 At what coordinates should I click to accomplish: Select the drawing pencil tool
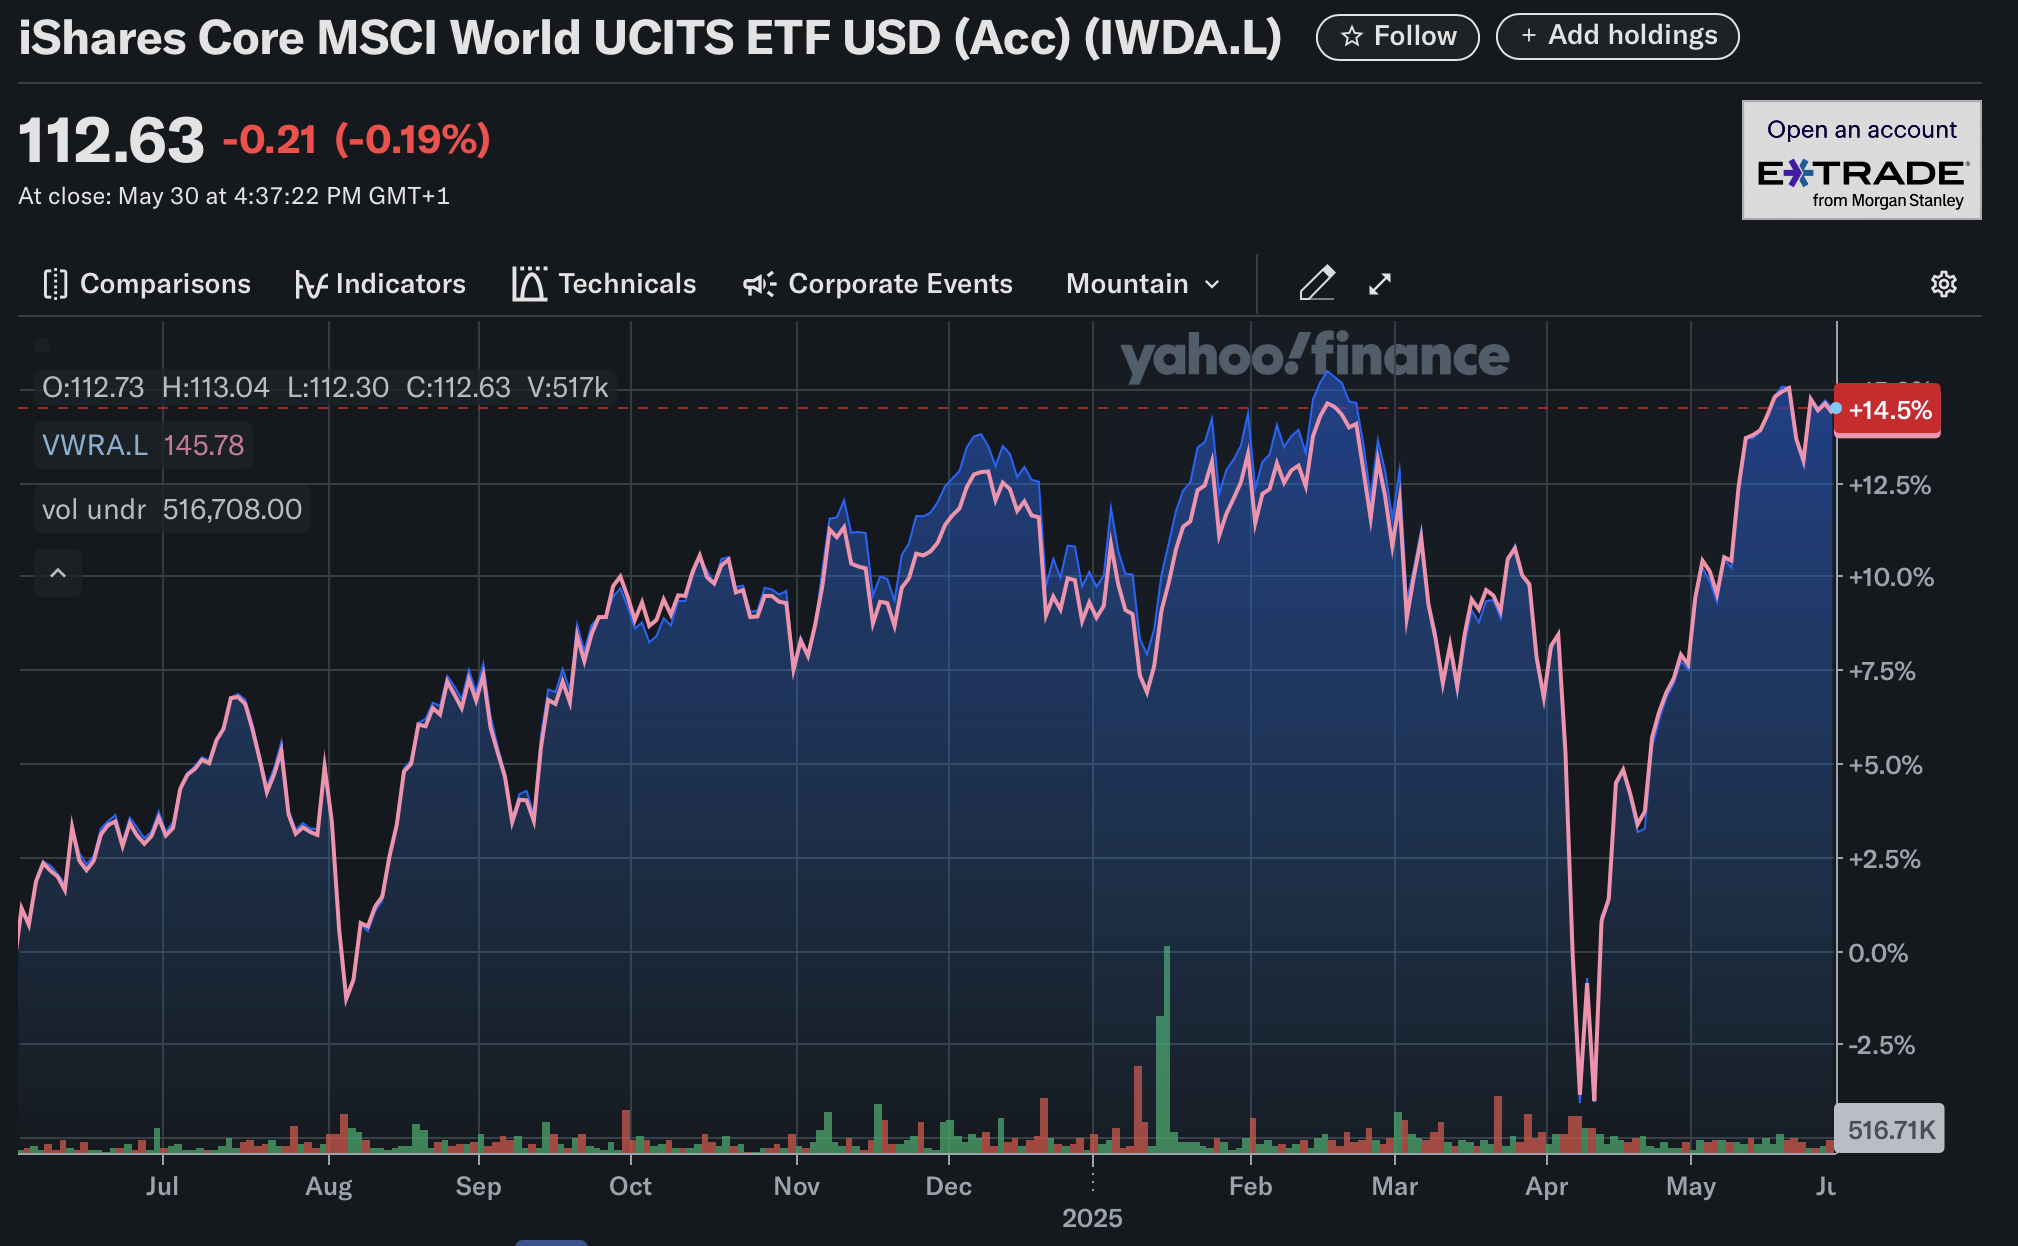coord(1318,283)
